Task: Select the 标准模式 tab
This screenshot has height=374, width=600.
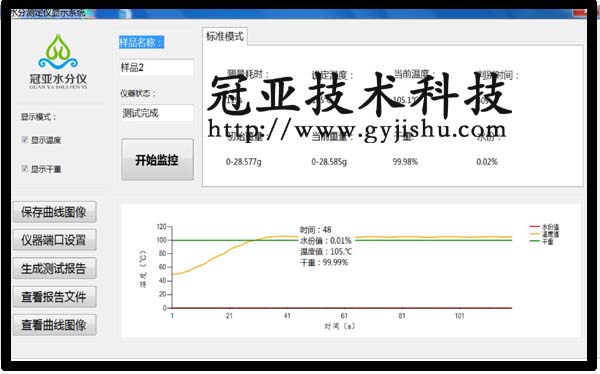Action: (x=225, y=36)
